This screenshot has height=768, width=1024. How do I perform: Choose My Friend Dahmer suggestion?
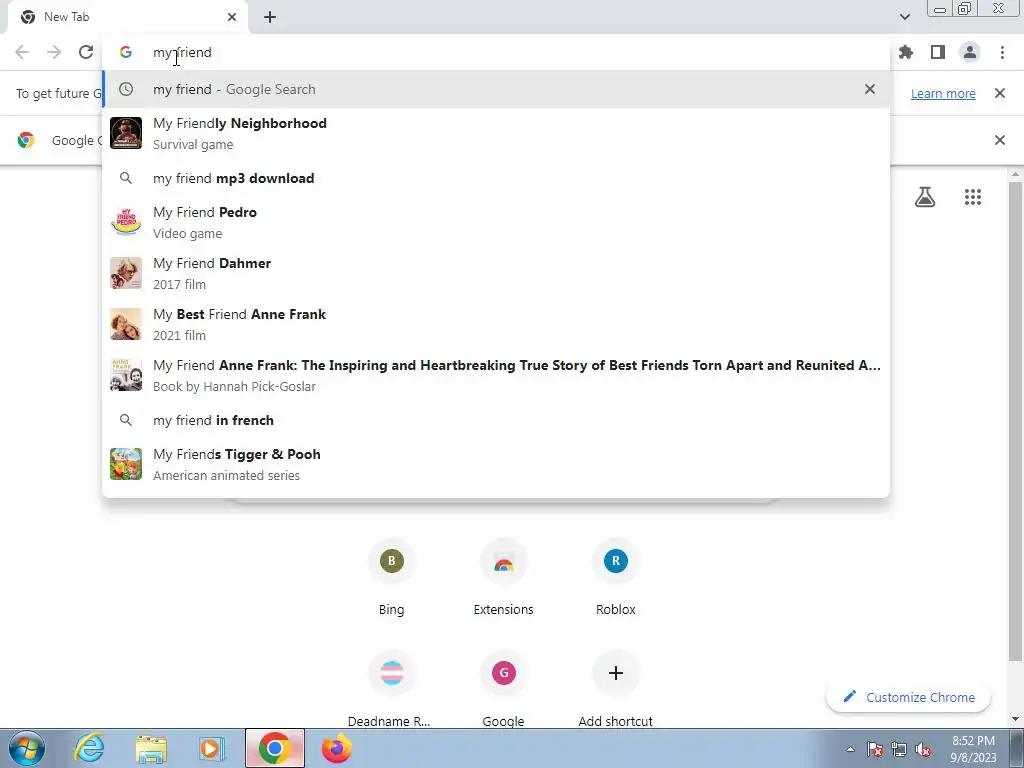pos(496,273)
